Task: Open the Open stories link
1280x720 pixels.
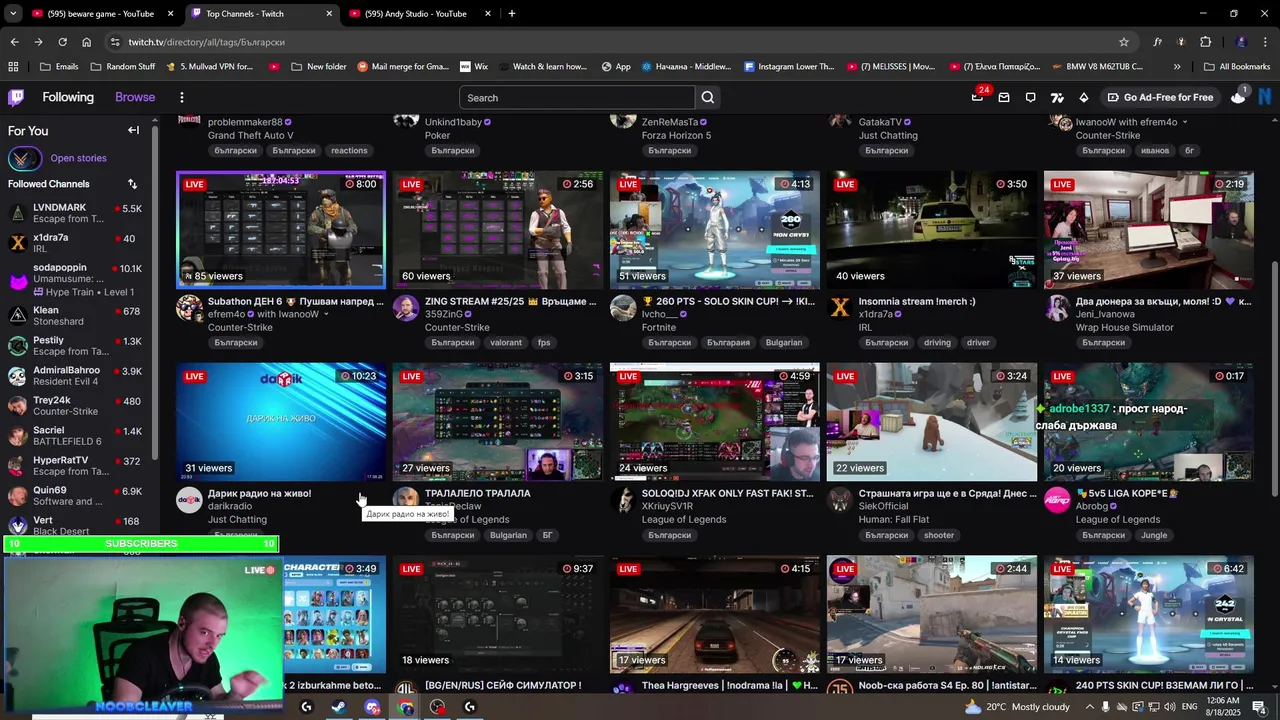Action: (78, 158)
